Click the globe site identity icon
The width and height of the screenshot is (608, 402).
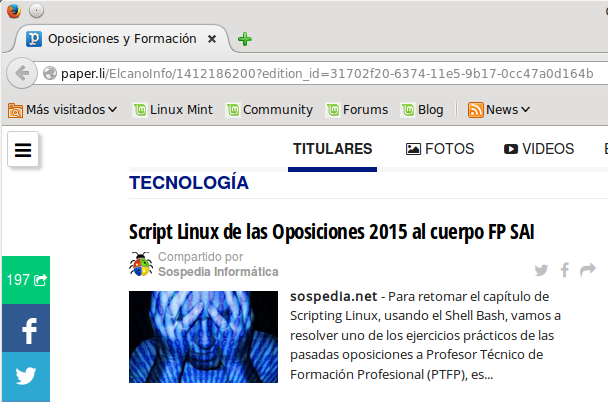coord(50,73)
